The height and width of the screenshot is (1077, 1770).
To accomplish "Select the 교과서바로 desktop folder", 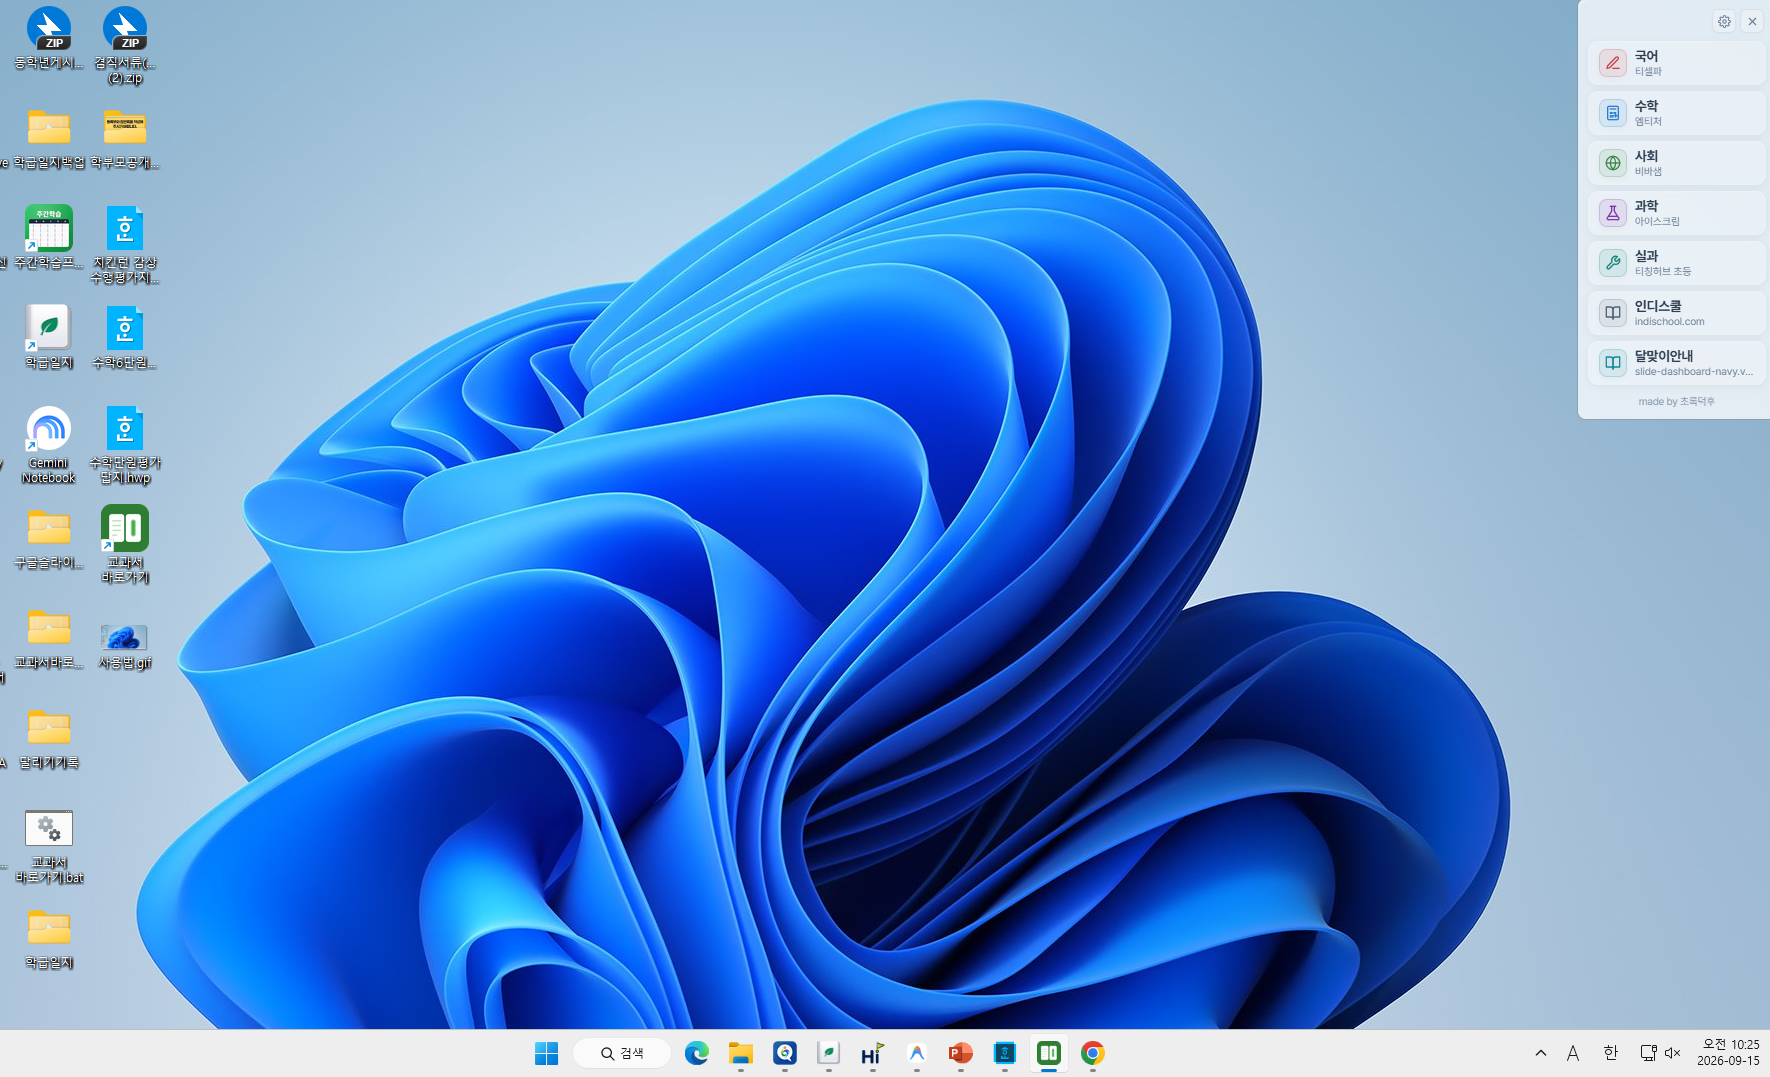I will coord(49,638).
